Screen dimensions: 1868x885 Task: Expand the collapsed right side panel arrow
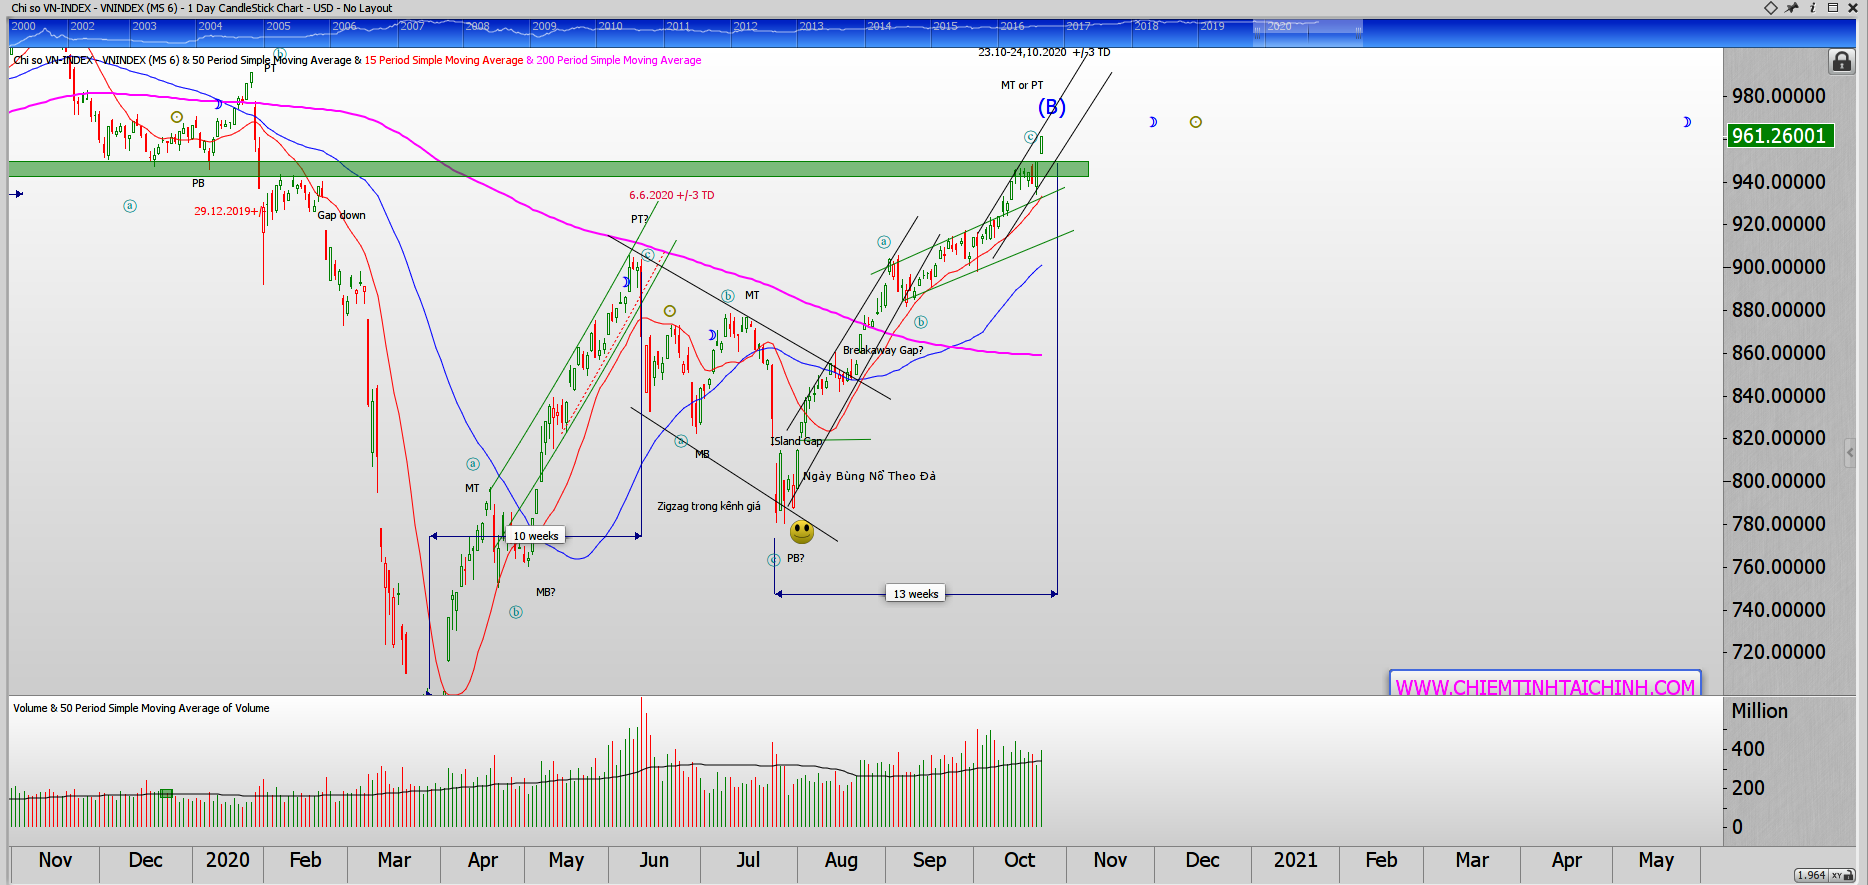point(1850,453)
